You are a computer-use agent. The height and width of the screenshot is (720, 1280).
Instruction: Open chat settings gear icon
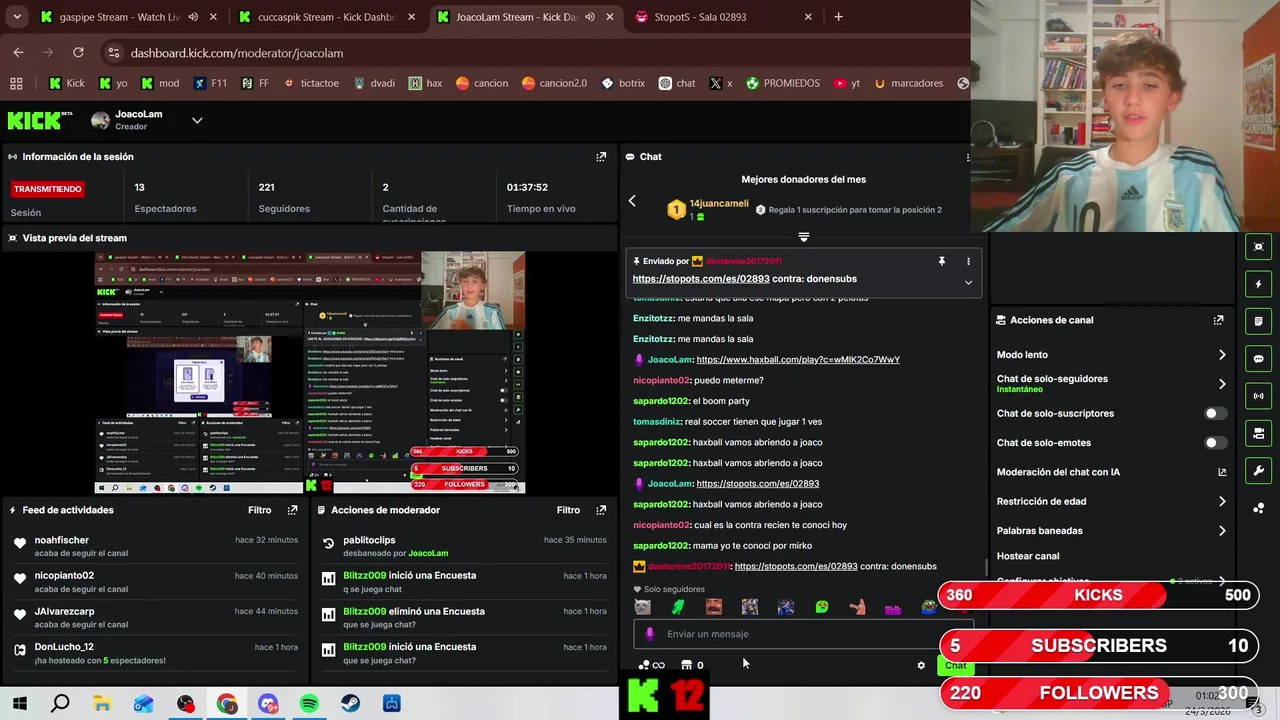[921, 665]
